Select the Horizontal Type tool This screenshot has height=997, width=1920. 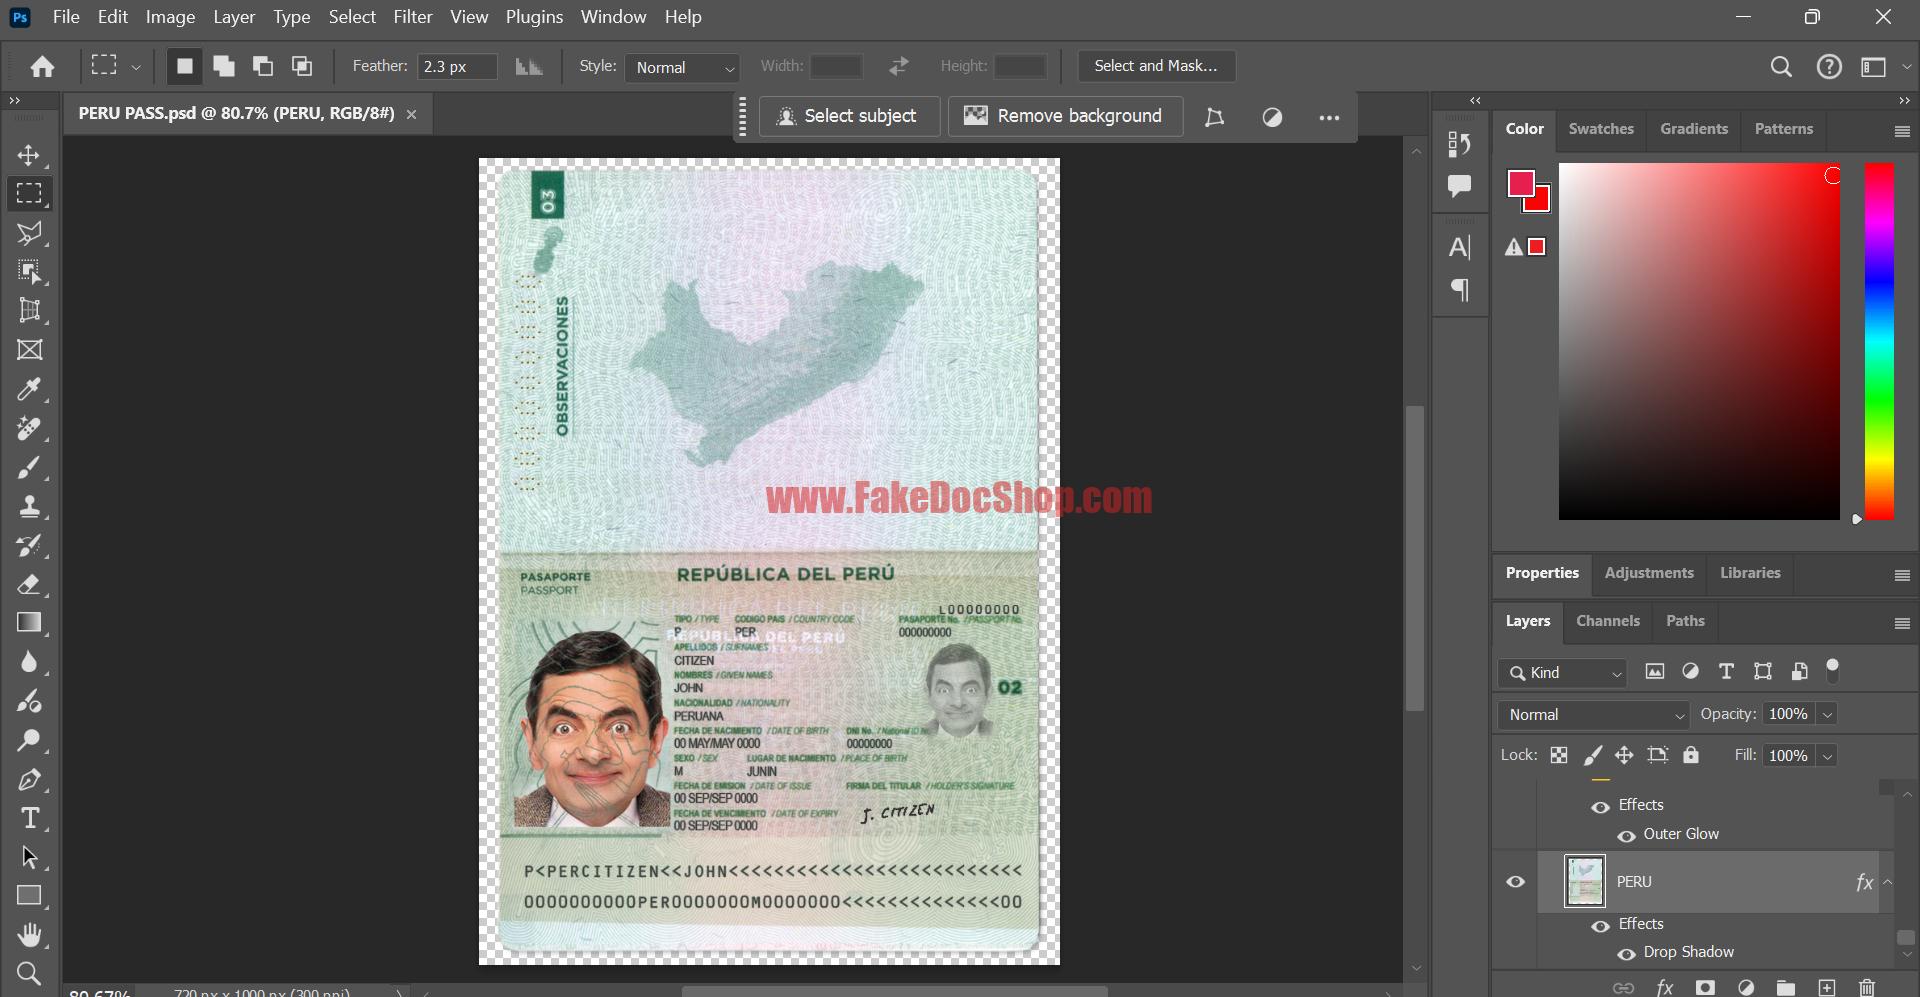coord(29,818)
